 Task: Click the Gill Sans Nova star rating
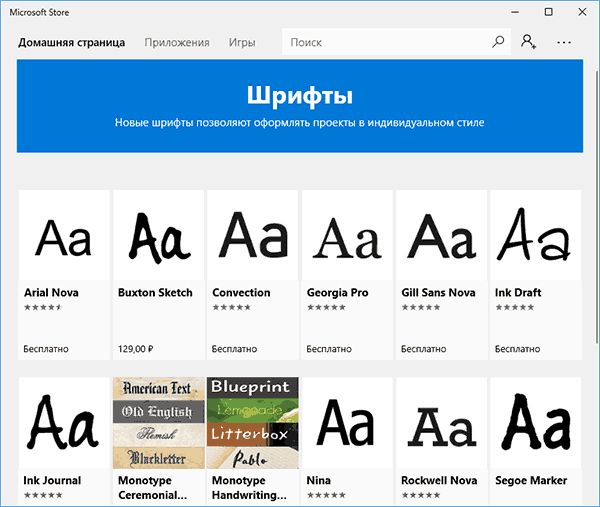pos(421,307)
